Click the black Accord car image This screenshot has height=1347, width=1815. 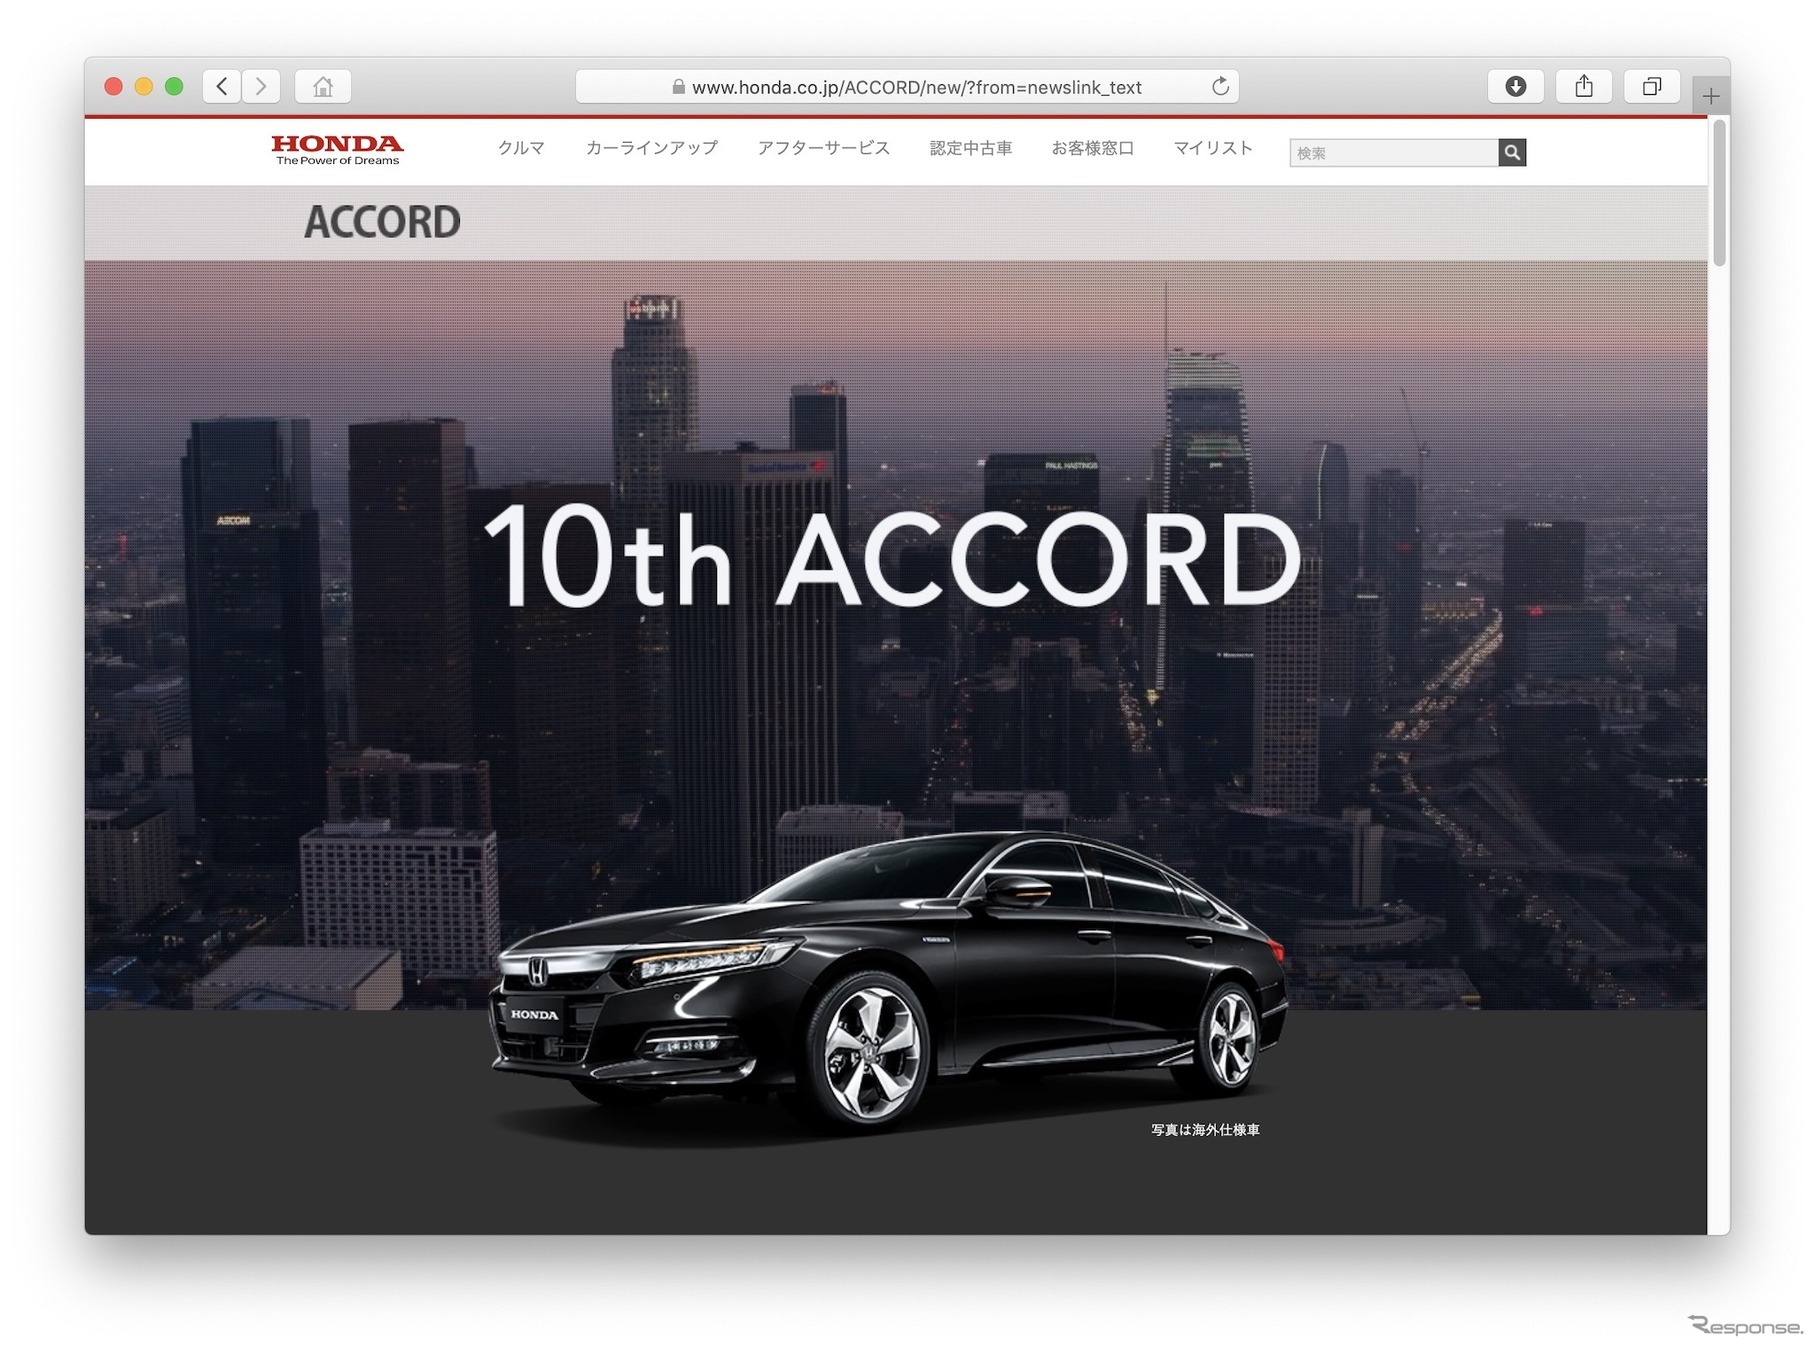tap(888, 982)
